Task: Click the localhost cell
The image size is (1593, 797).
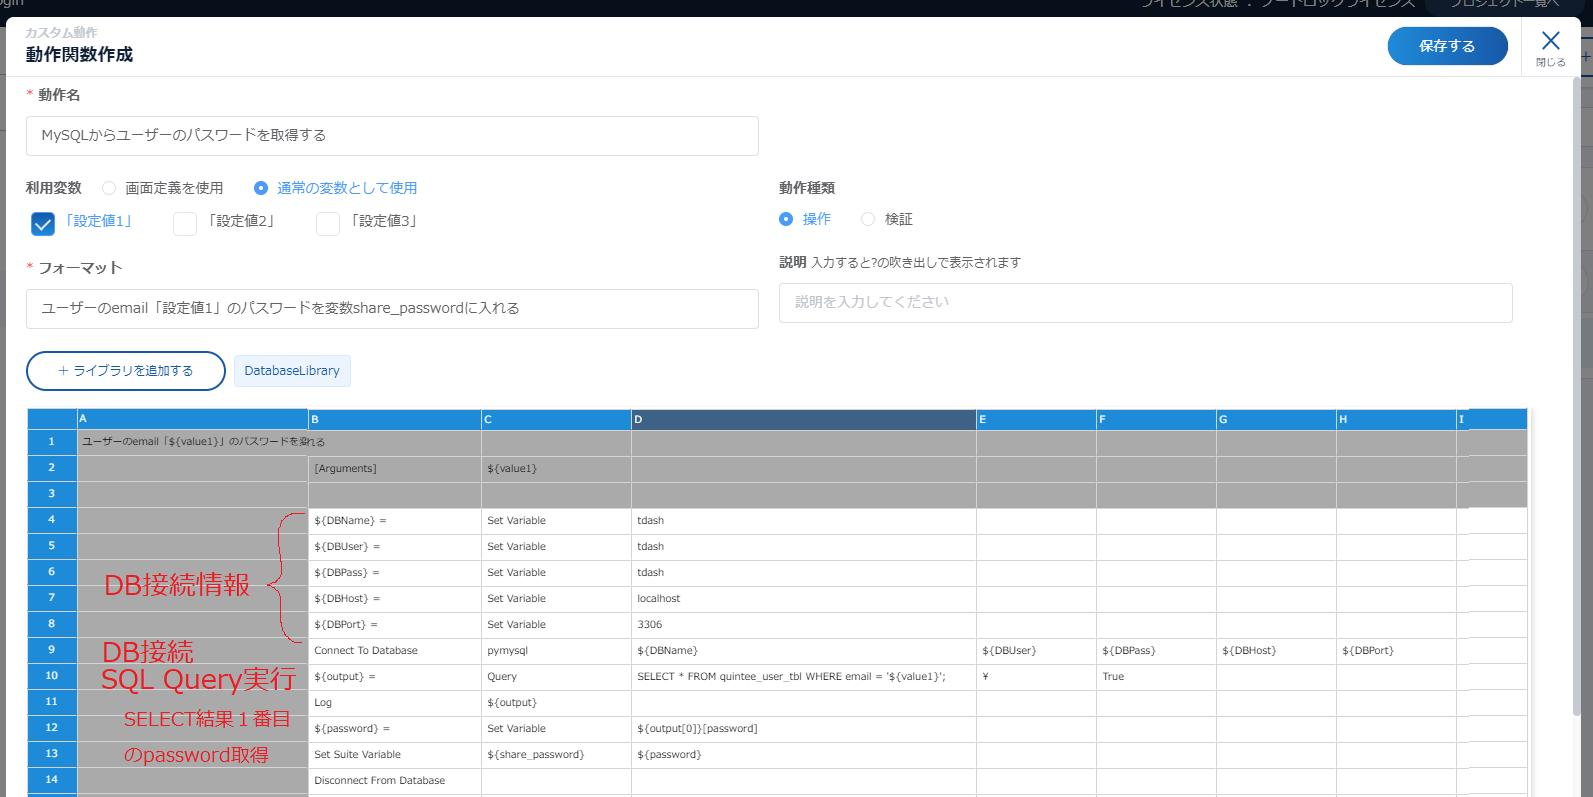Action: (804, 599)
